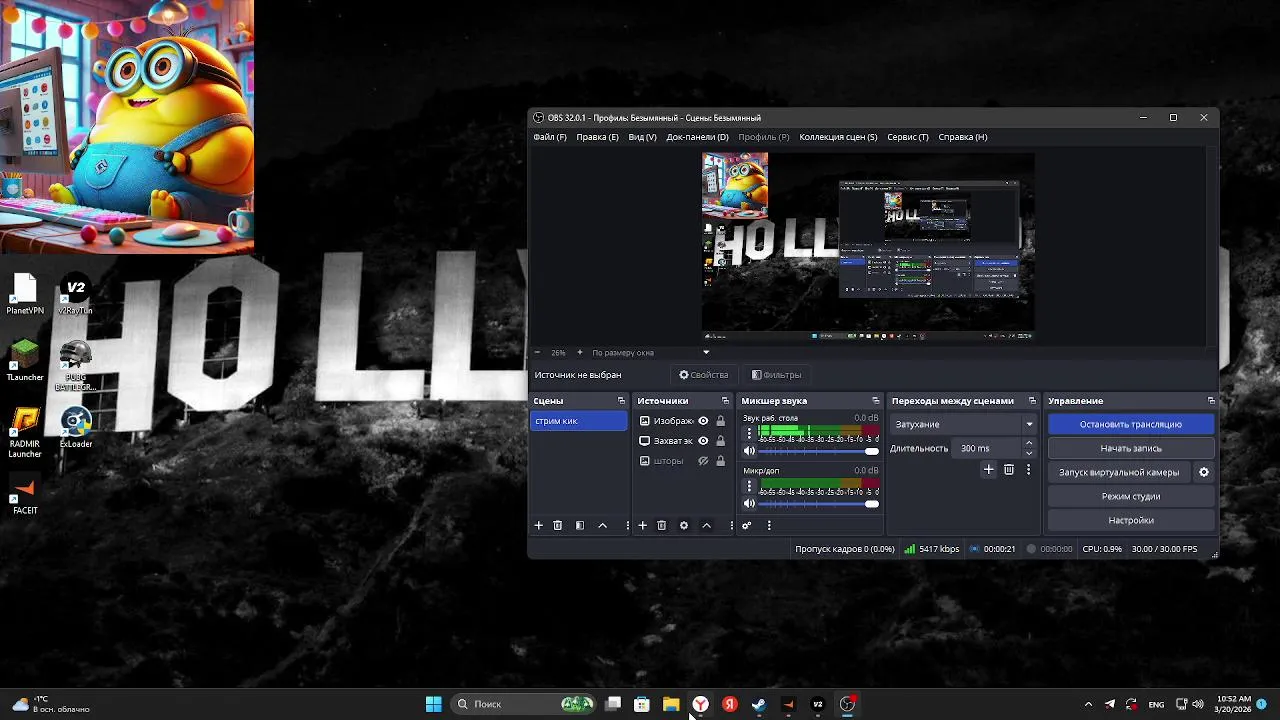Remove transition with trash icon
This screenshot has height=720, width=1280.
click(1009, 469)
